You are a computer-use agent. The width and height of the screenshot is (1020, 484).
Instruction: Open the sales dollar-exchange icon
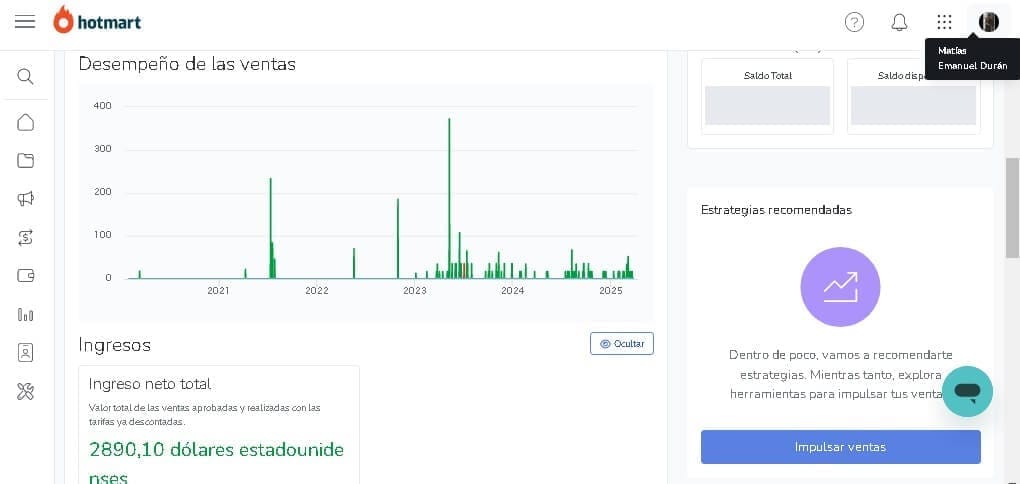26,237
